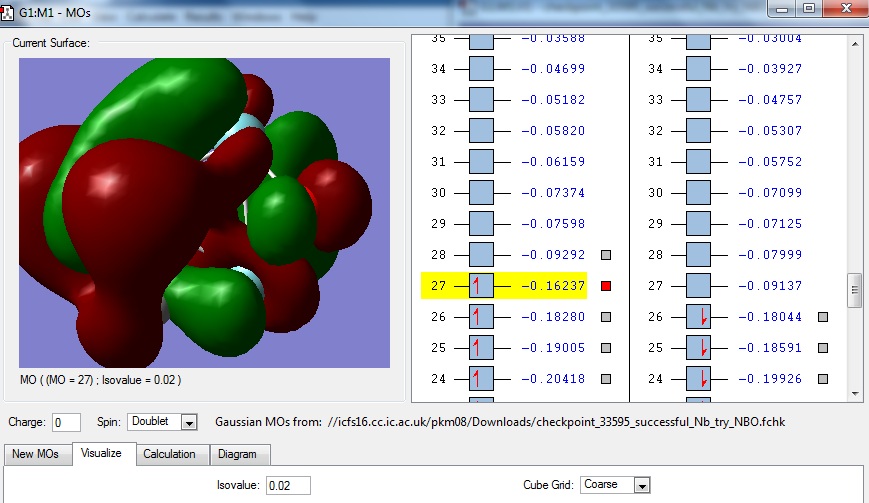Select beta orbital 33 empty box
This screenshot has height=503, width=869.
click(x=698, y=100)
